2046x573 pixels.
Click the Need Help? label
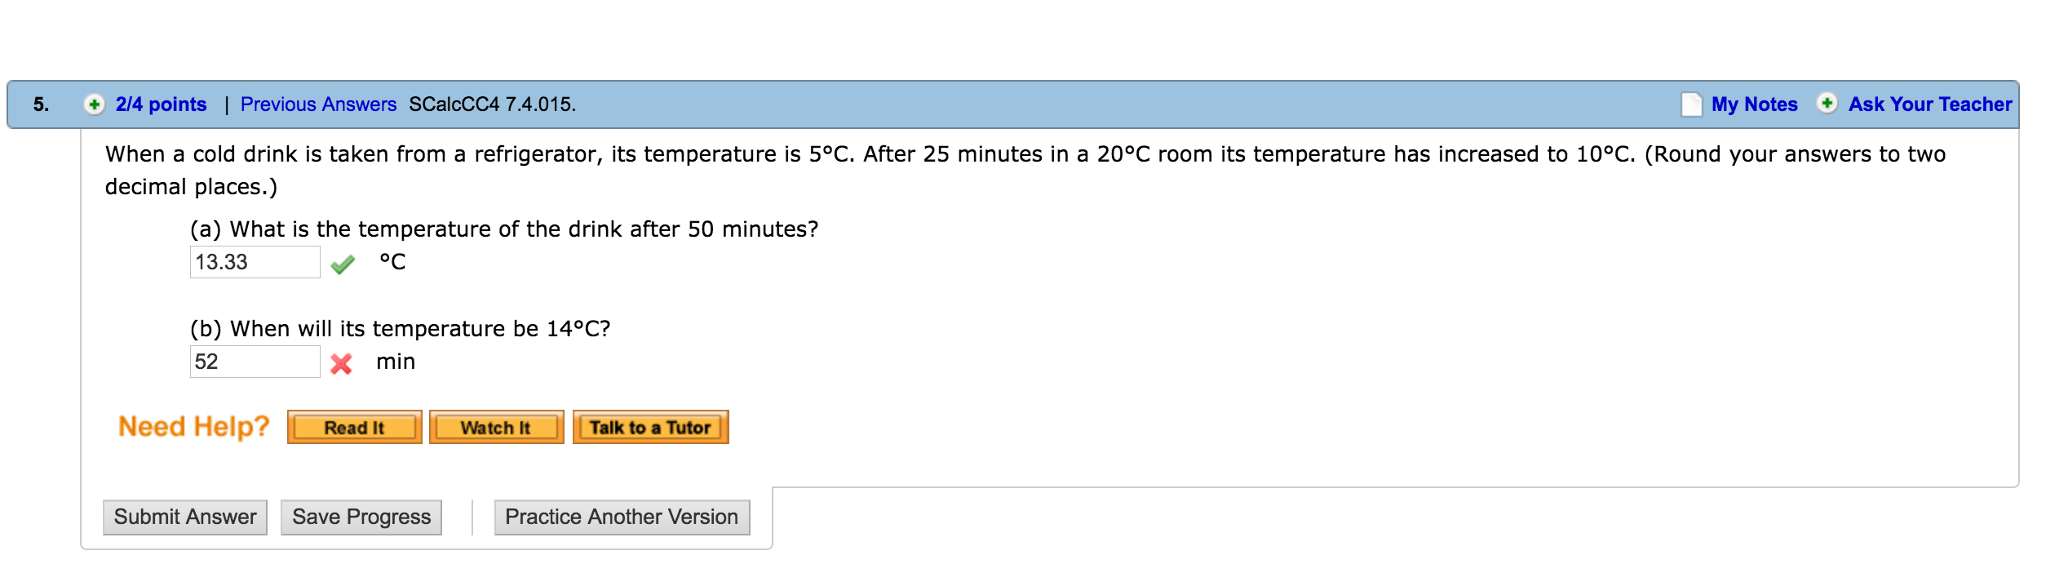(x=194, y=427)
